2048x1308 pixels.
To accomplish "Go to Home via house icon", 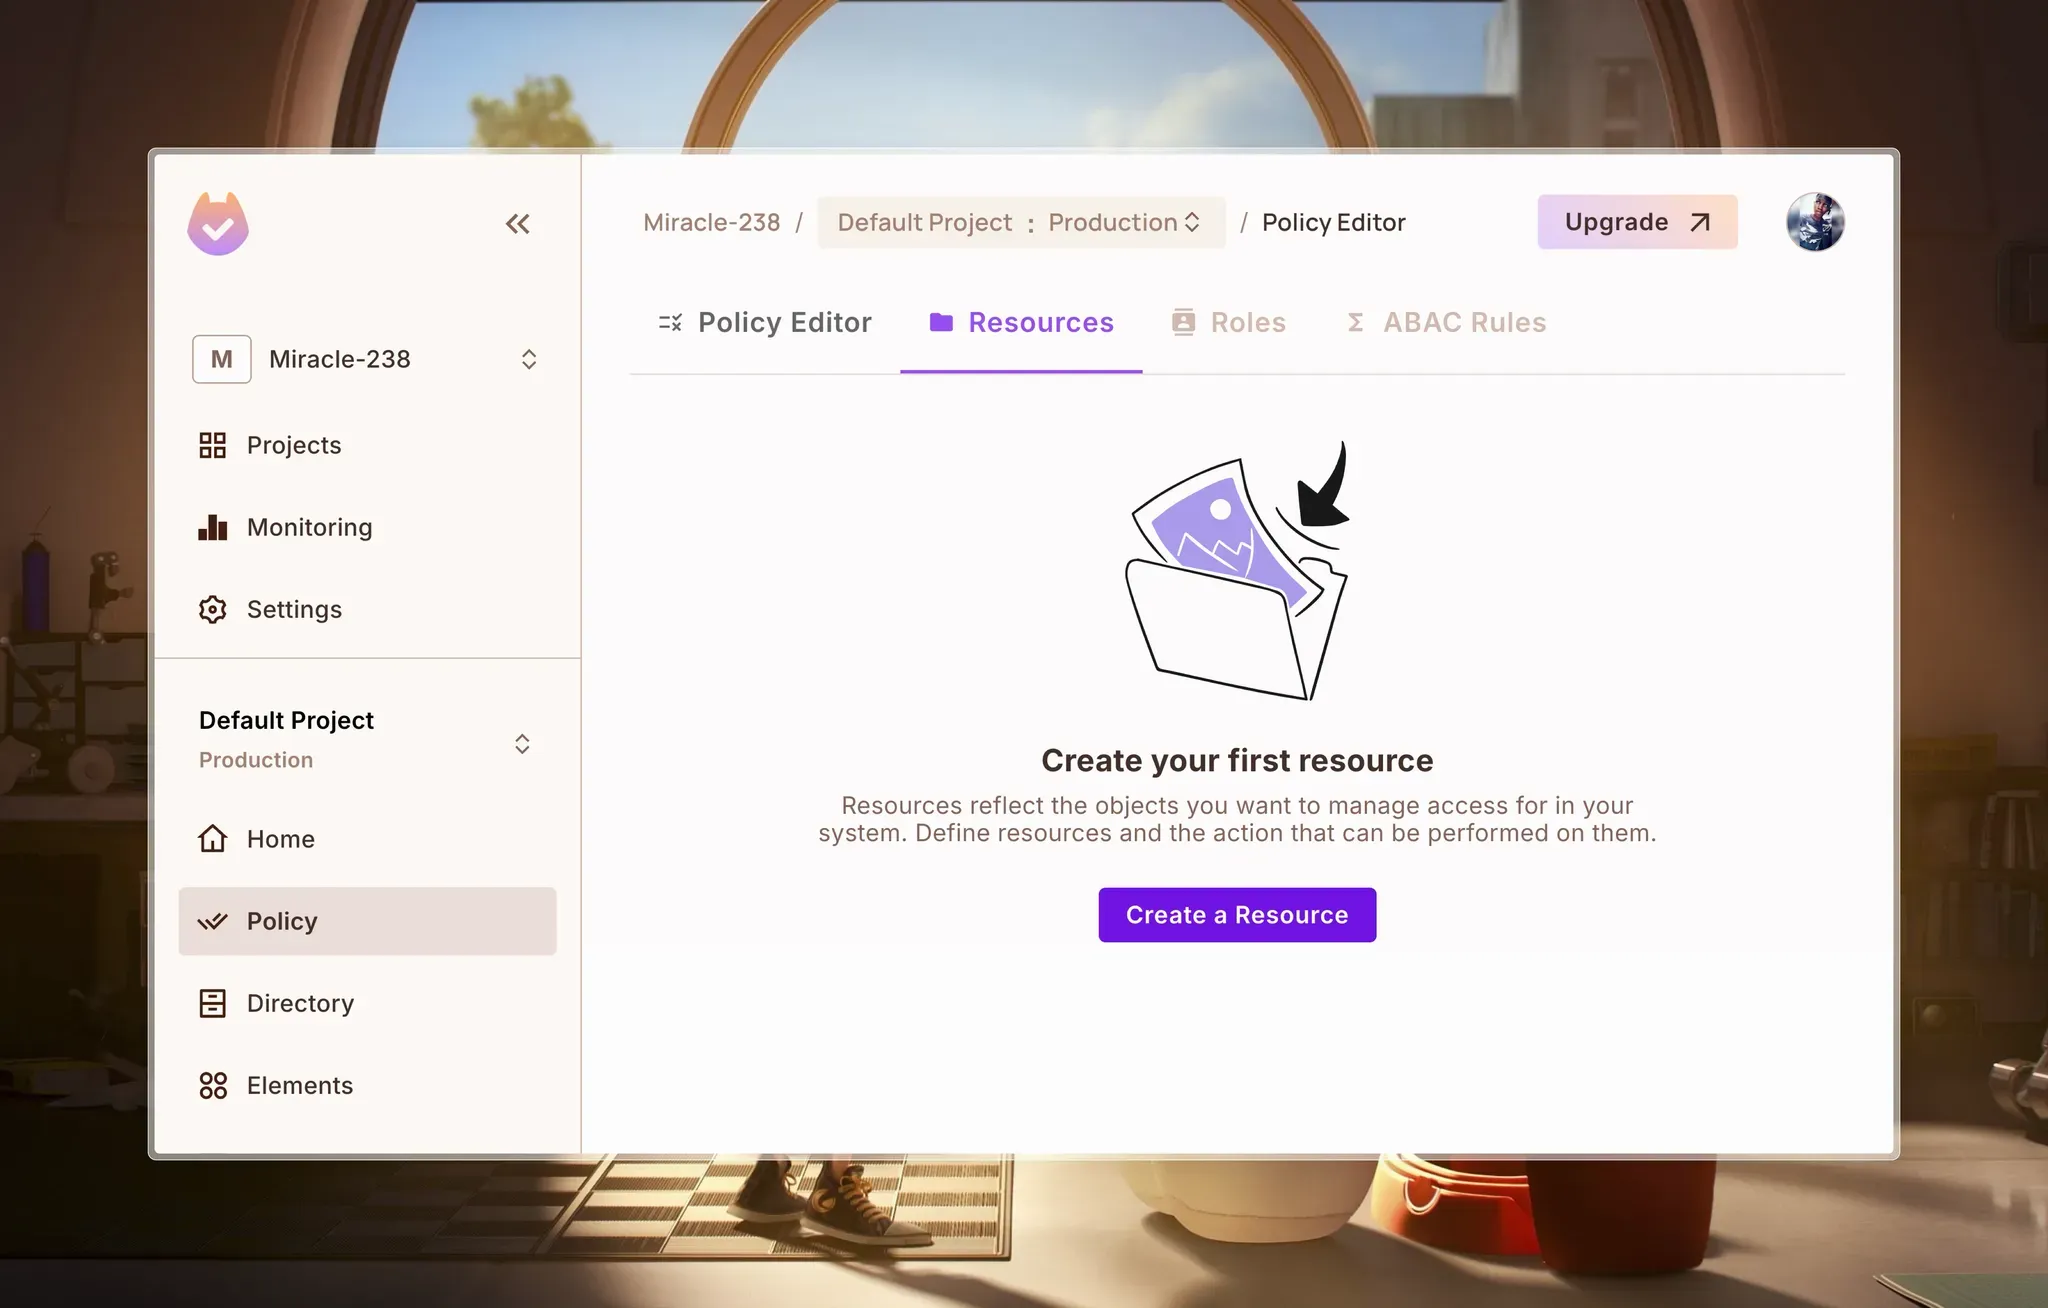I will [212, 838].
